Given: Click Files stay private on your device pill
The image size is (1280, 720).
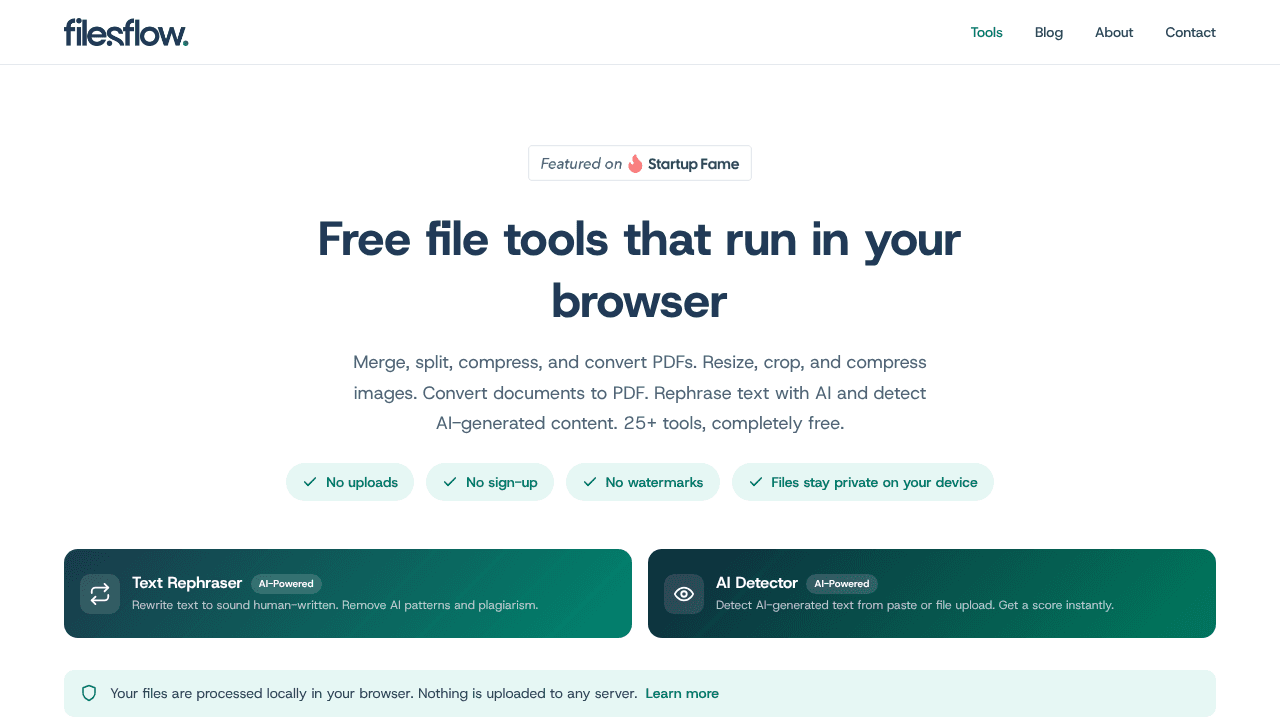Looking at the screenshot, I should 863,482.
